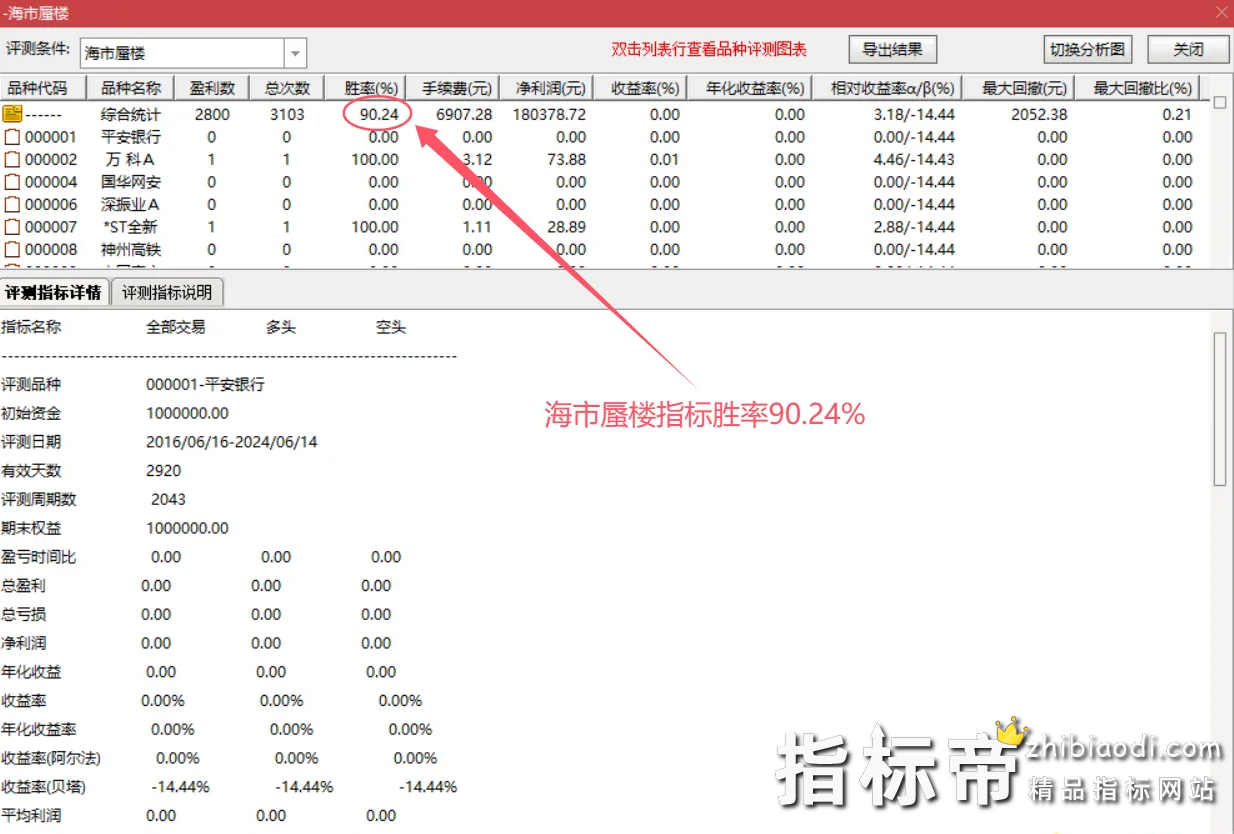The width and height of the screenshot is (1234, 834).
Task: Click the net profit value 180378.72
Action: [x=550, y=114]
